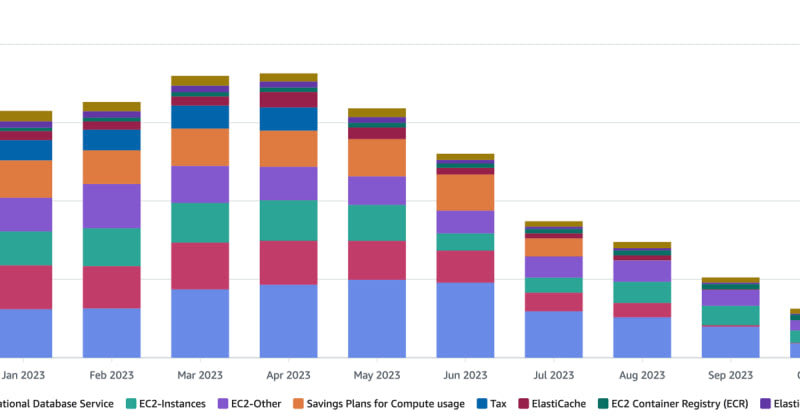This screenshot has height=420, width=800.
Task: Toggle the EC2-Instances legend label
Action: tap(173, 404)
